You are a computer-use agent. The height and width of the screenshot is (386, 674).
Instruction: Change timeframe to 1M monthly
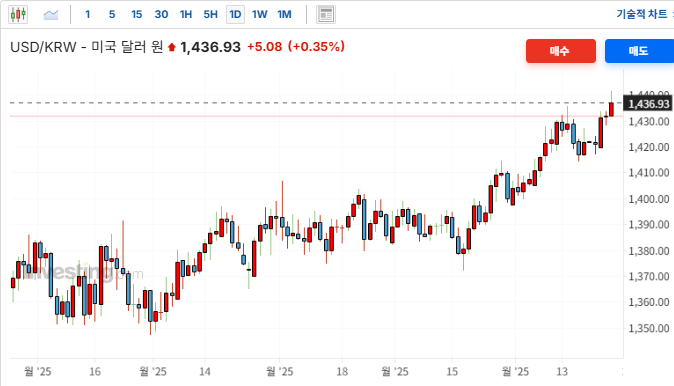click(x=284, y=15)
